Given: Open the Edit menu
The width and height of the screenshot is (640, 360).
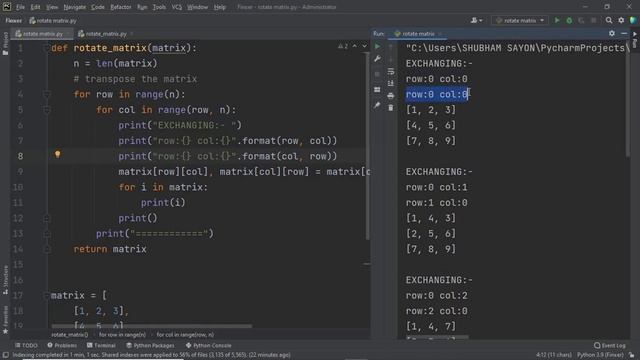Looking at the screenshot, I should pyautogui.click(x=36, y=7).
